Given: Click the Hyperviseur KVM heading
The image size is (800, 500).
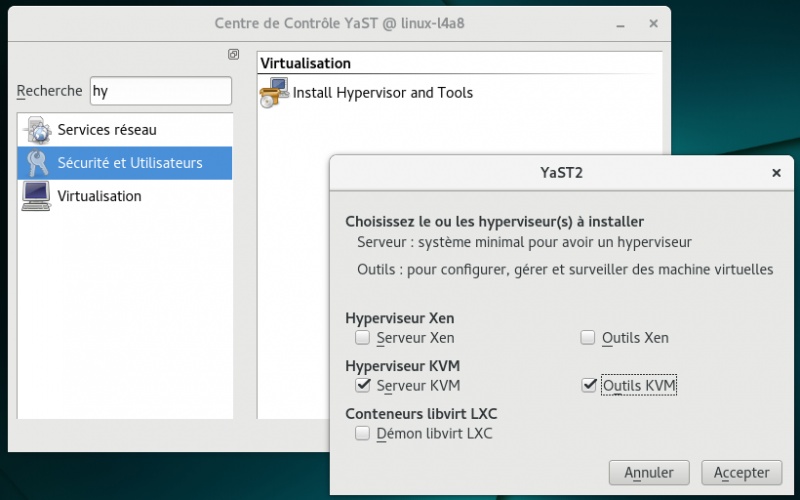Looking at the screenshot, I should (403, 366).
